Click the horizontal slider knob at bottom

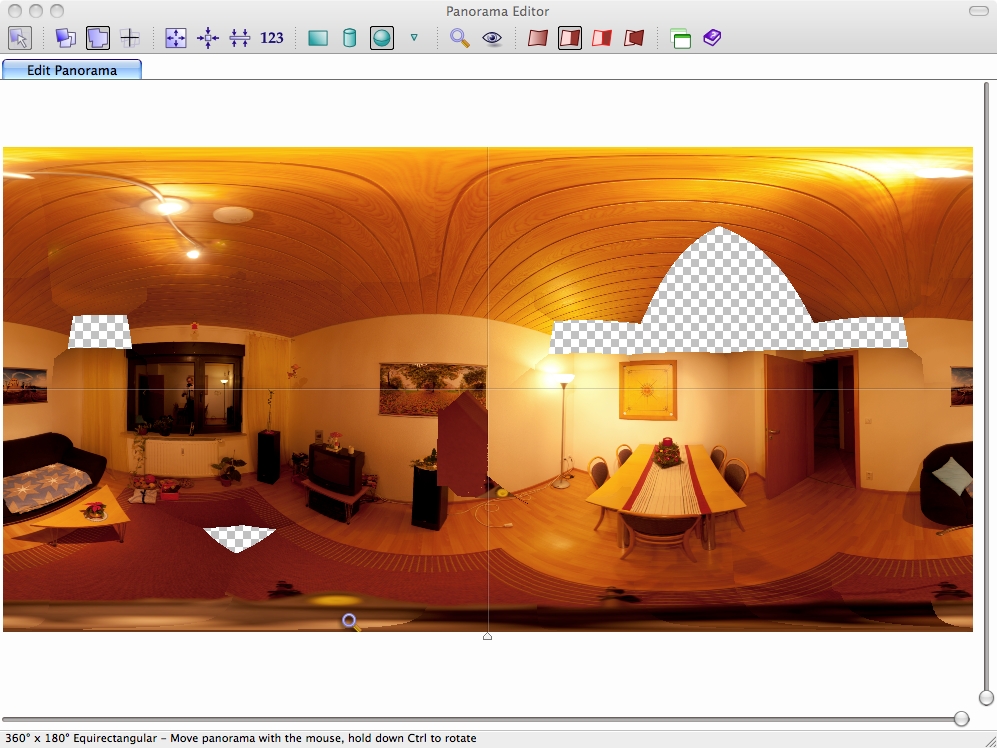click(961, 718)
